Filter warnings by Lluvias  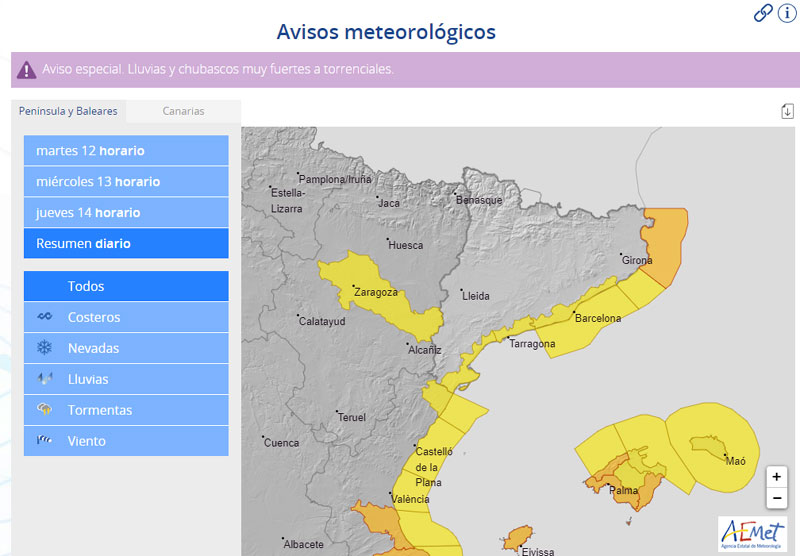point(88,379)
